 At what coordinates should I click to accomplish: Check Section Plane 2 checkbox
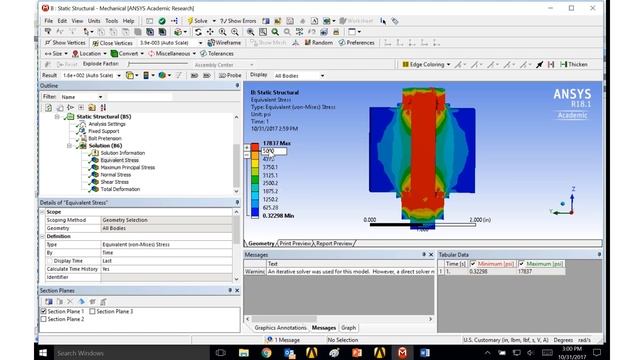point(44,319)
